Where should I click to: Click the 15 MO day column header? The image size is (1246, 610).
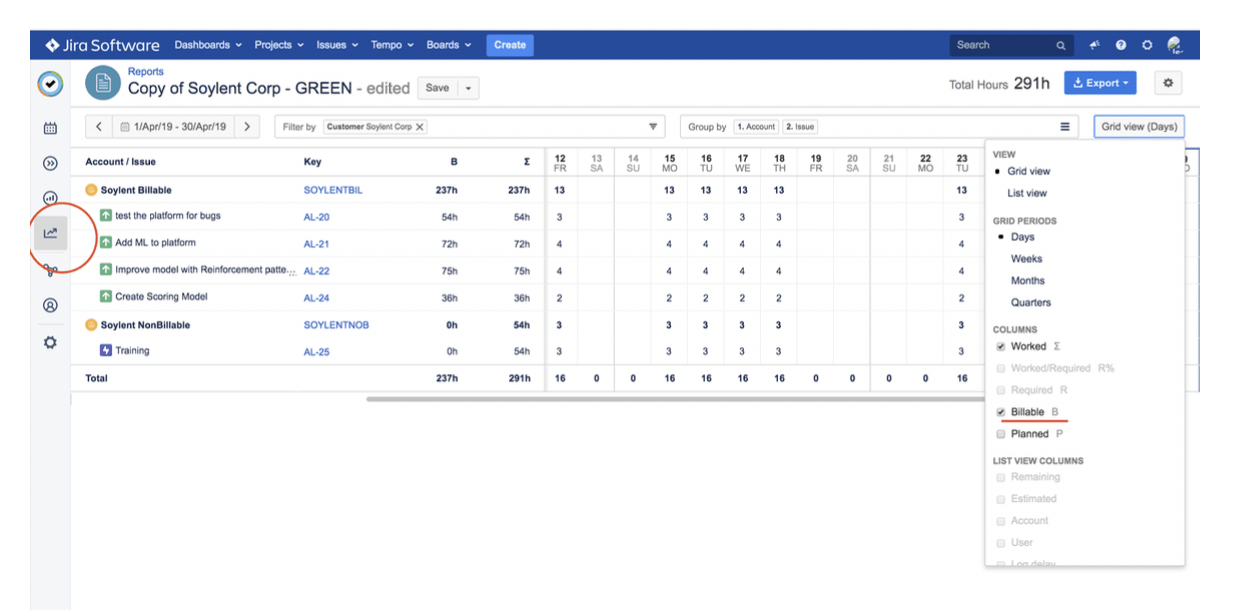point(669,162)
